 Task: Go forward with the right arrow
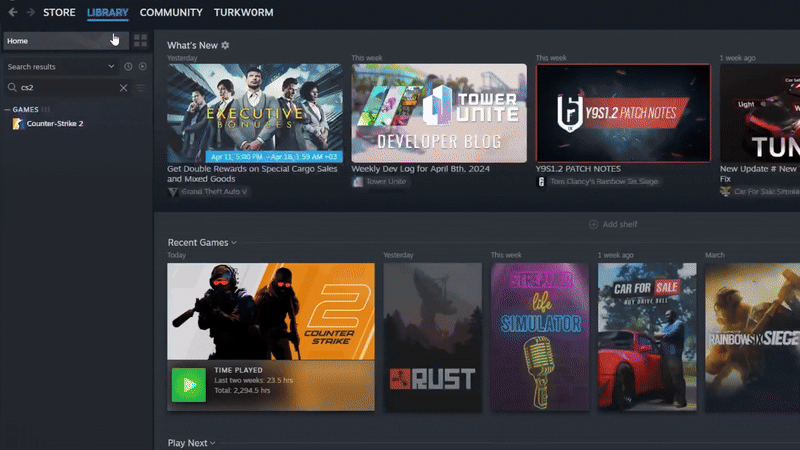[x=31, y=12]
